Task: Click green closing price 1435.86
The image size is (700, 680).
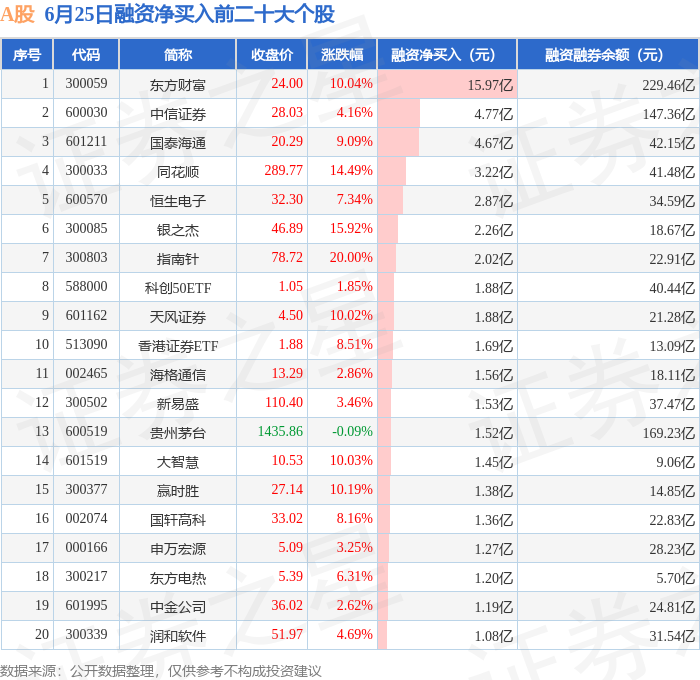Action: point(280,432)
